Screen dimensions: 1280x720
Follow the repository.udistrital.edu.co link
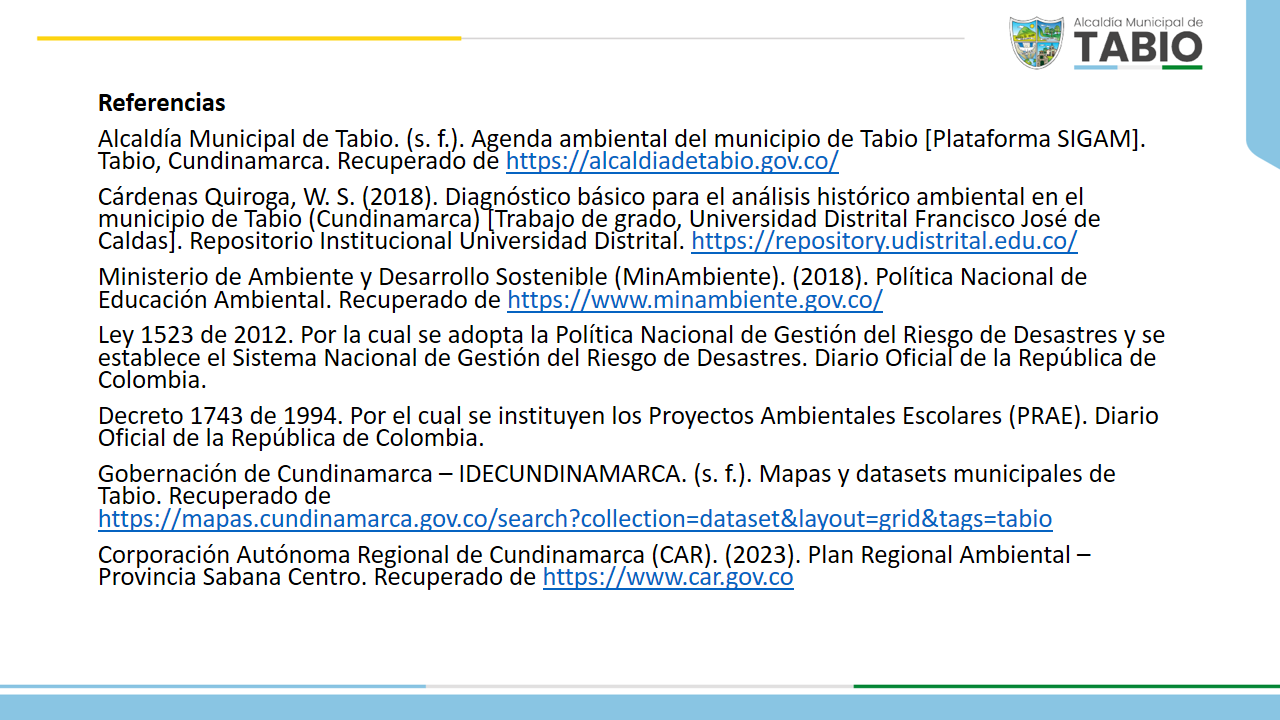pyautogui.click(x=884, y=241)
